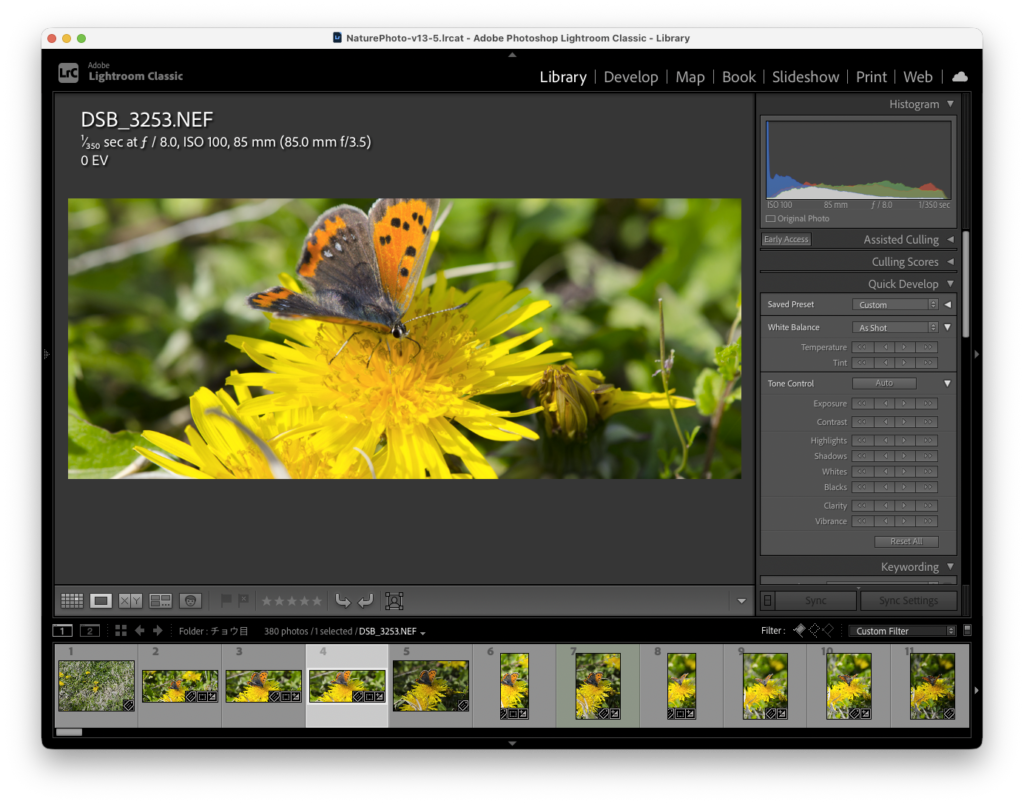1024x804 pixels.
Task: Switch to the Develop module
Action: pos(631,77)
